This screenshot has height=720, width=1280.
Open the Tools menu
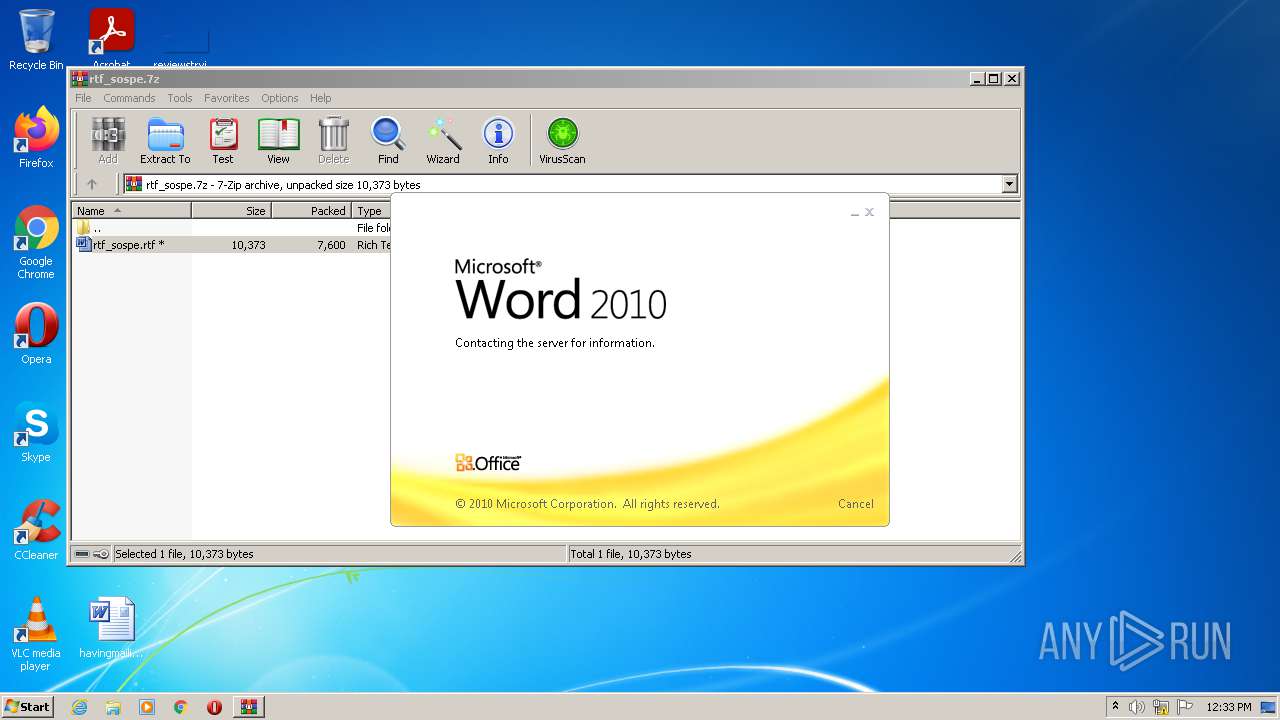180,98
